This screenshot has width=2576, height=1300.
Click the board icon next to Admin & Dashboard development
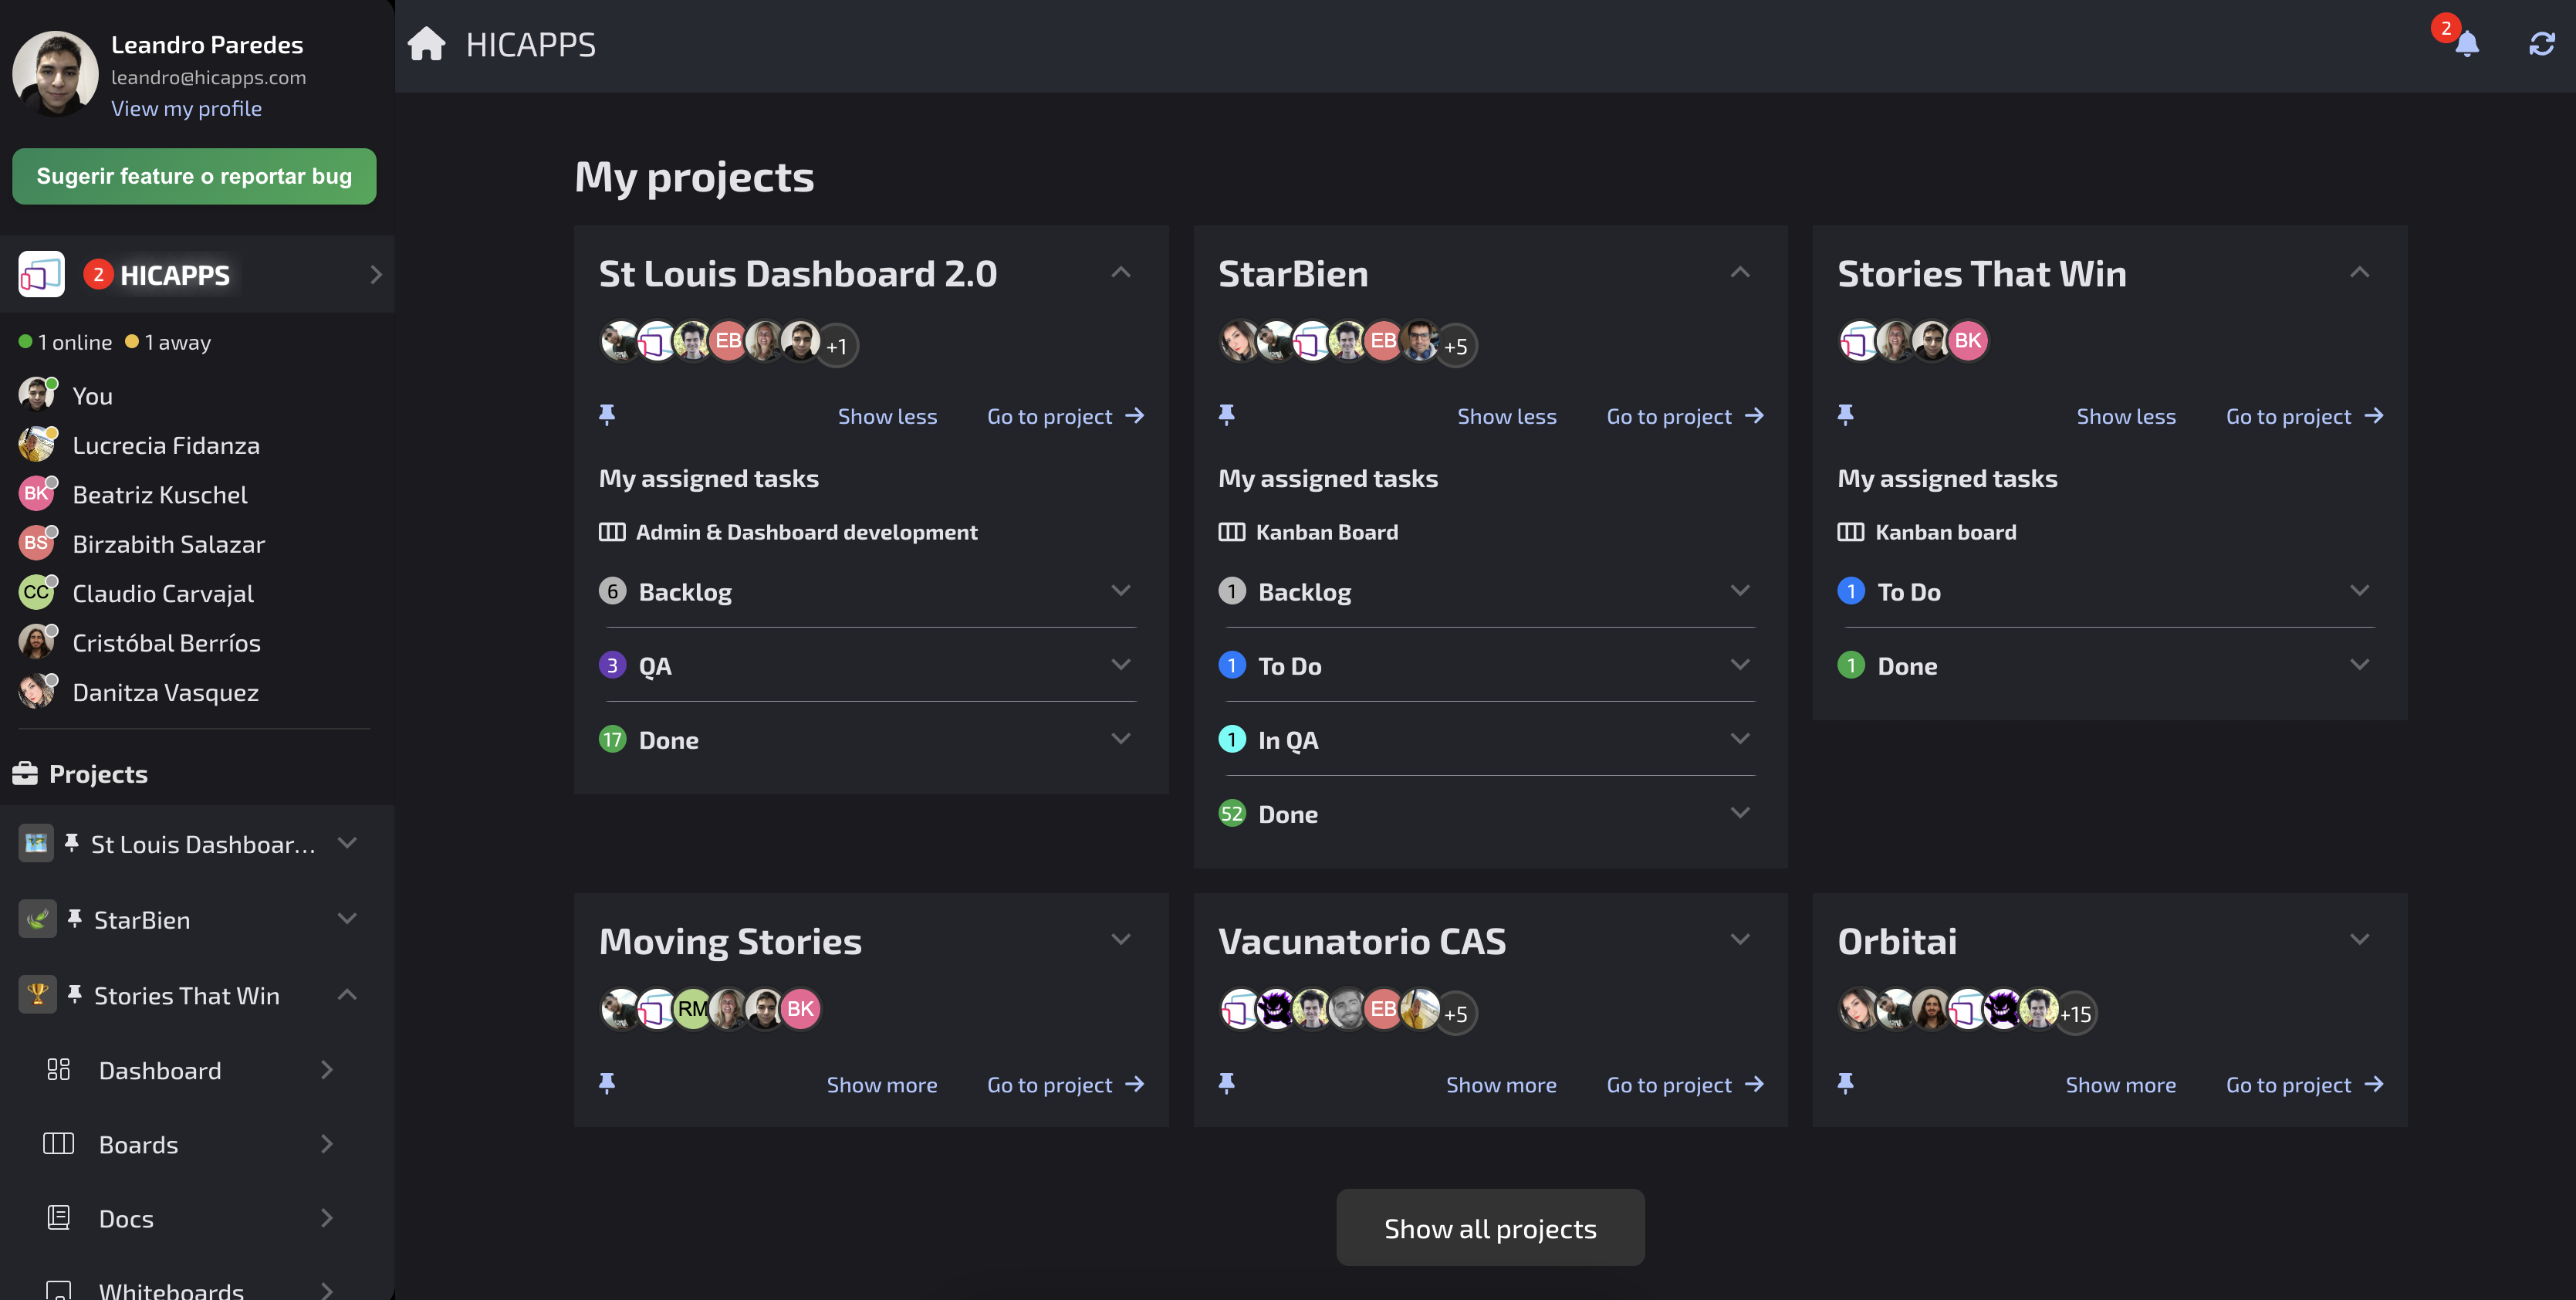612,532
